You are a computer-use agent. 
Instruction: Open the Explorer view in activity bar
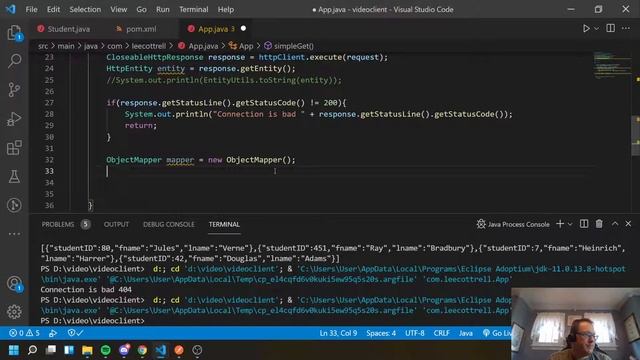tap(14, 33)
